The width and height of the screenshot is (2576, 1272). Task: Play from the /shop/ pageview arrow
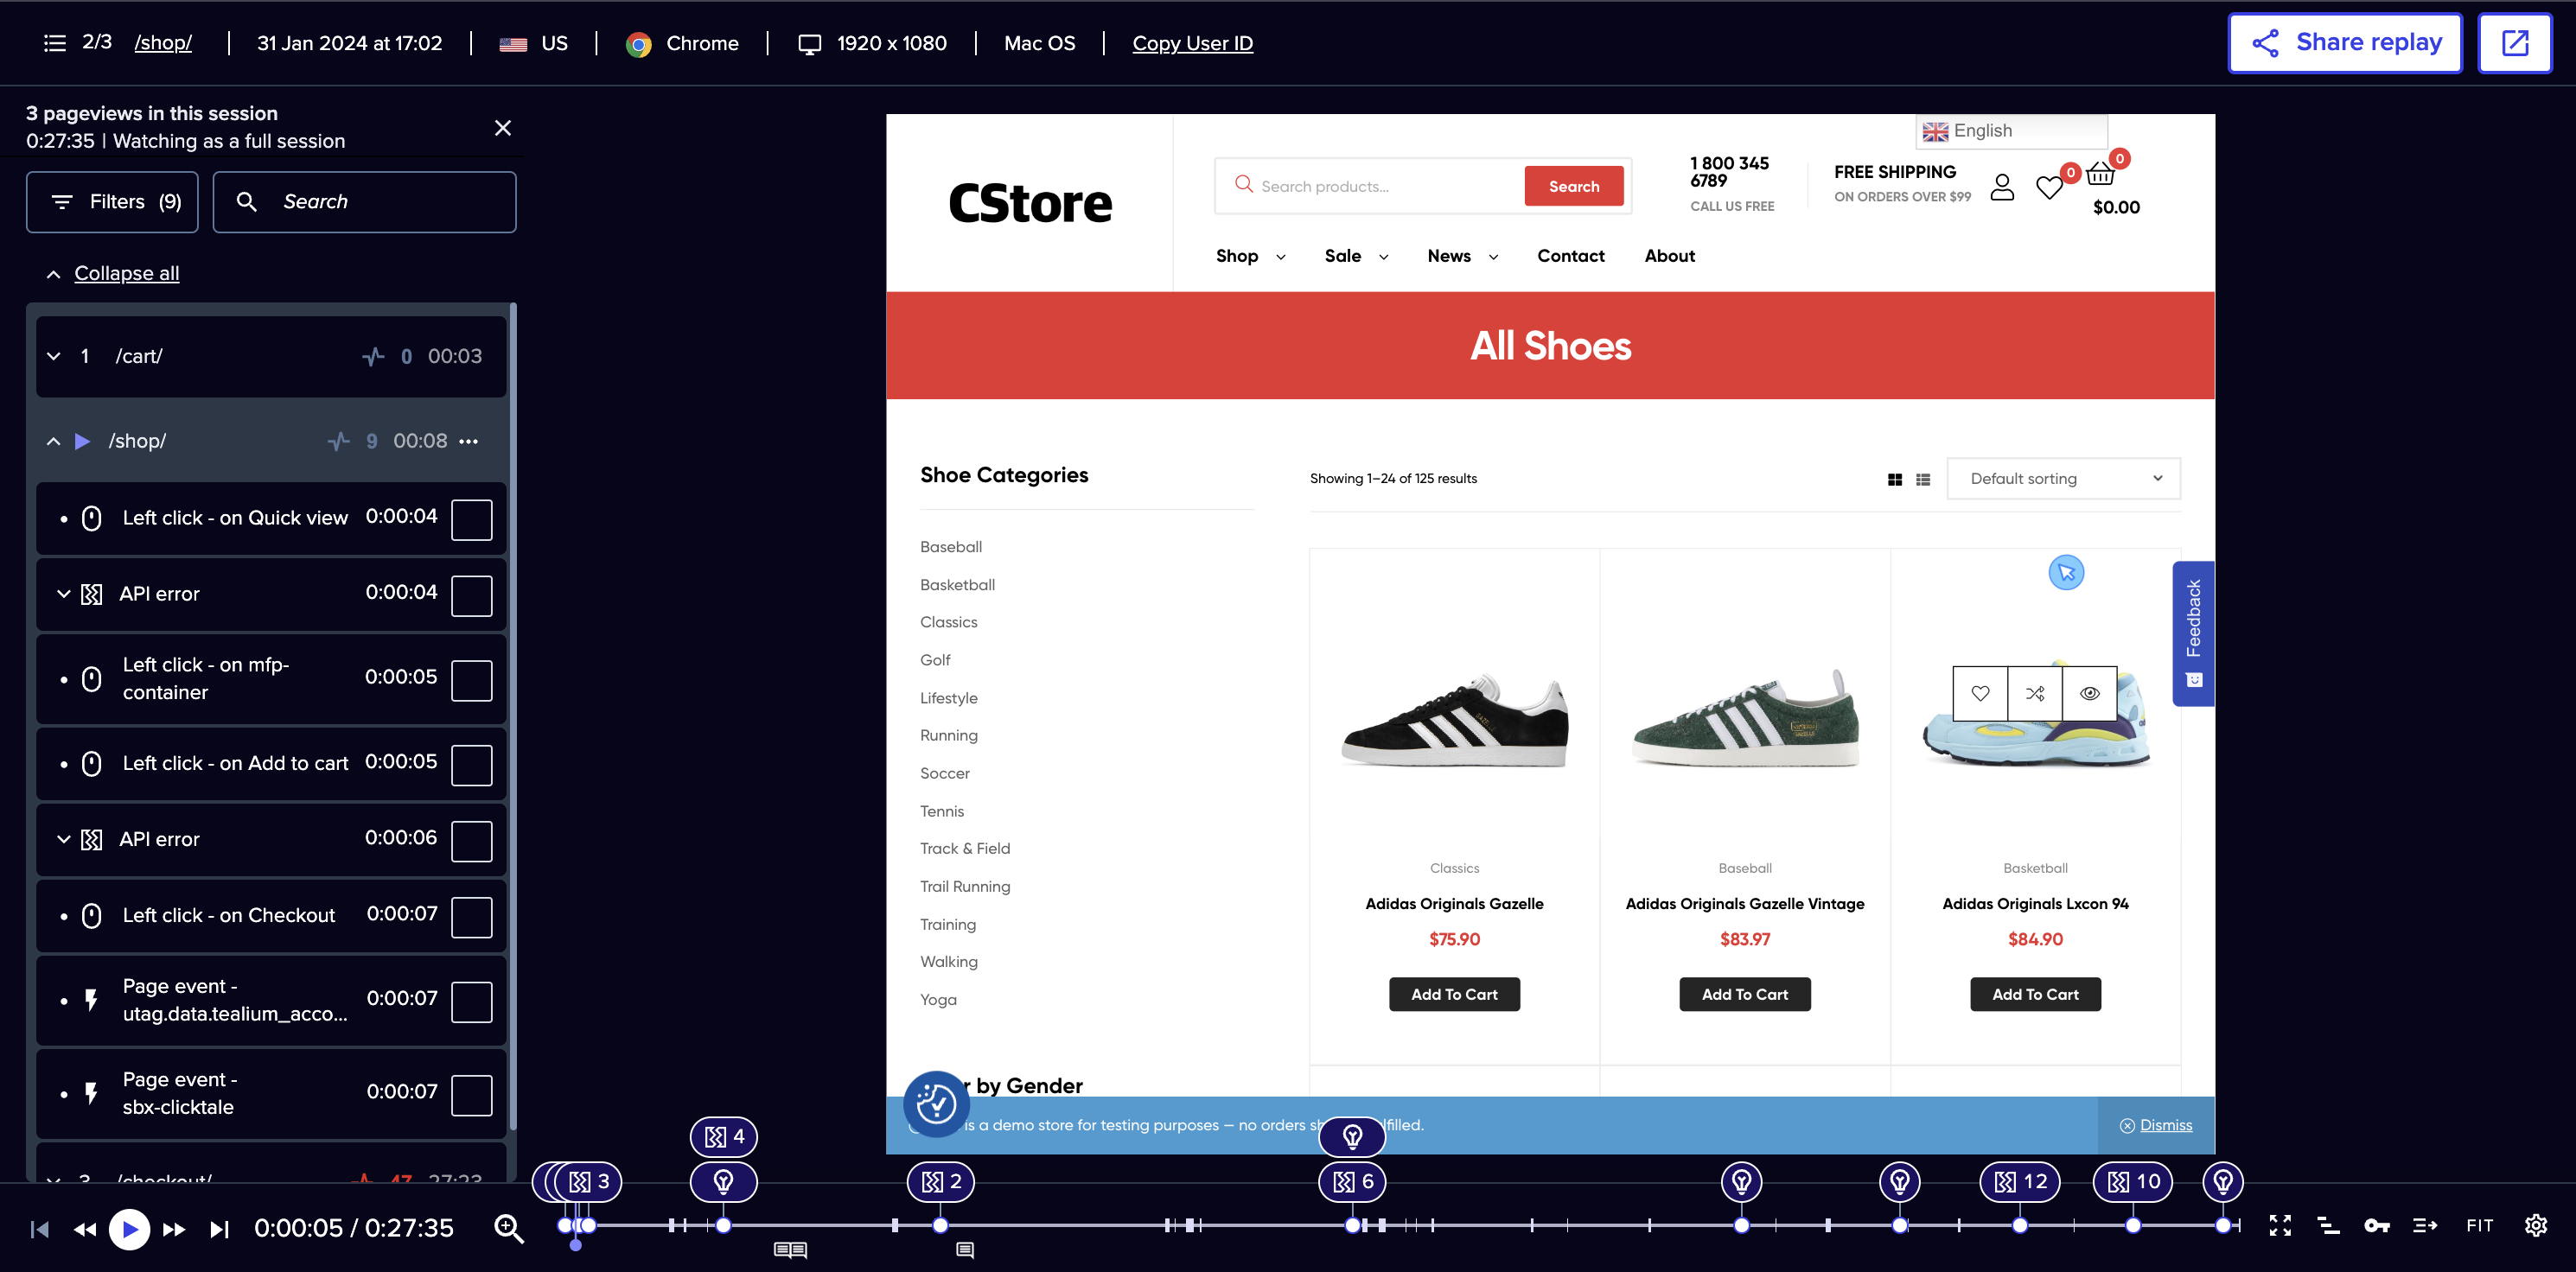(83, 441)
